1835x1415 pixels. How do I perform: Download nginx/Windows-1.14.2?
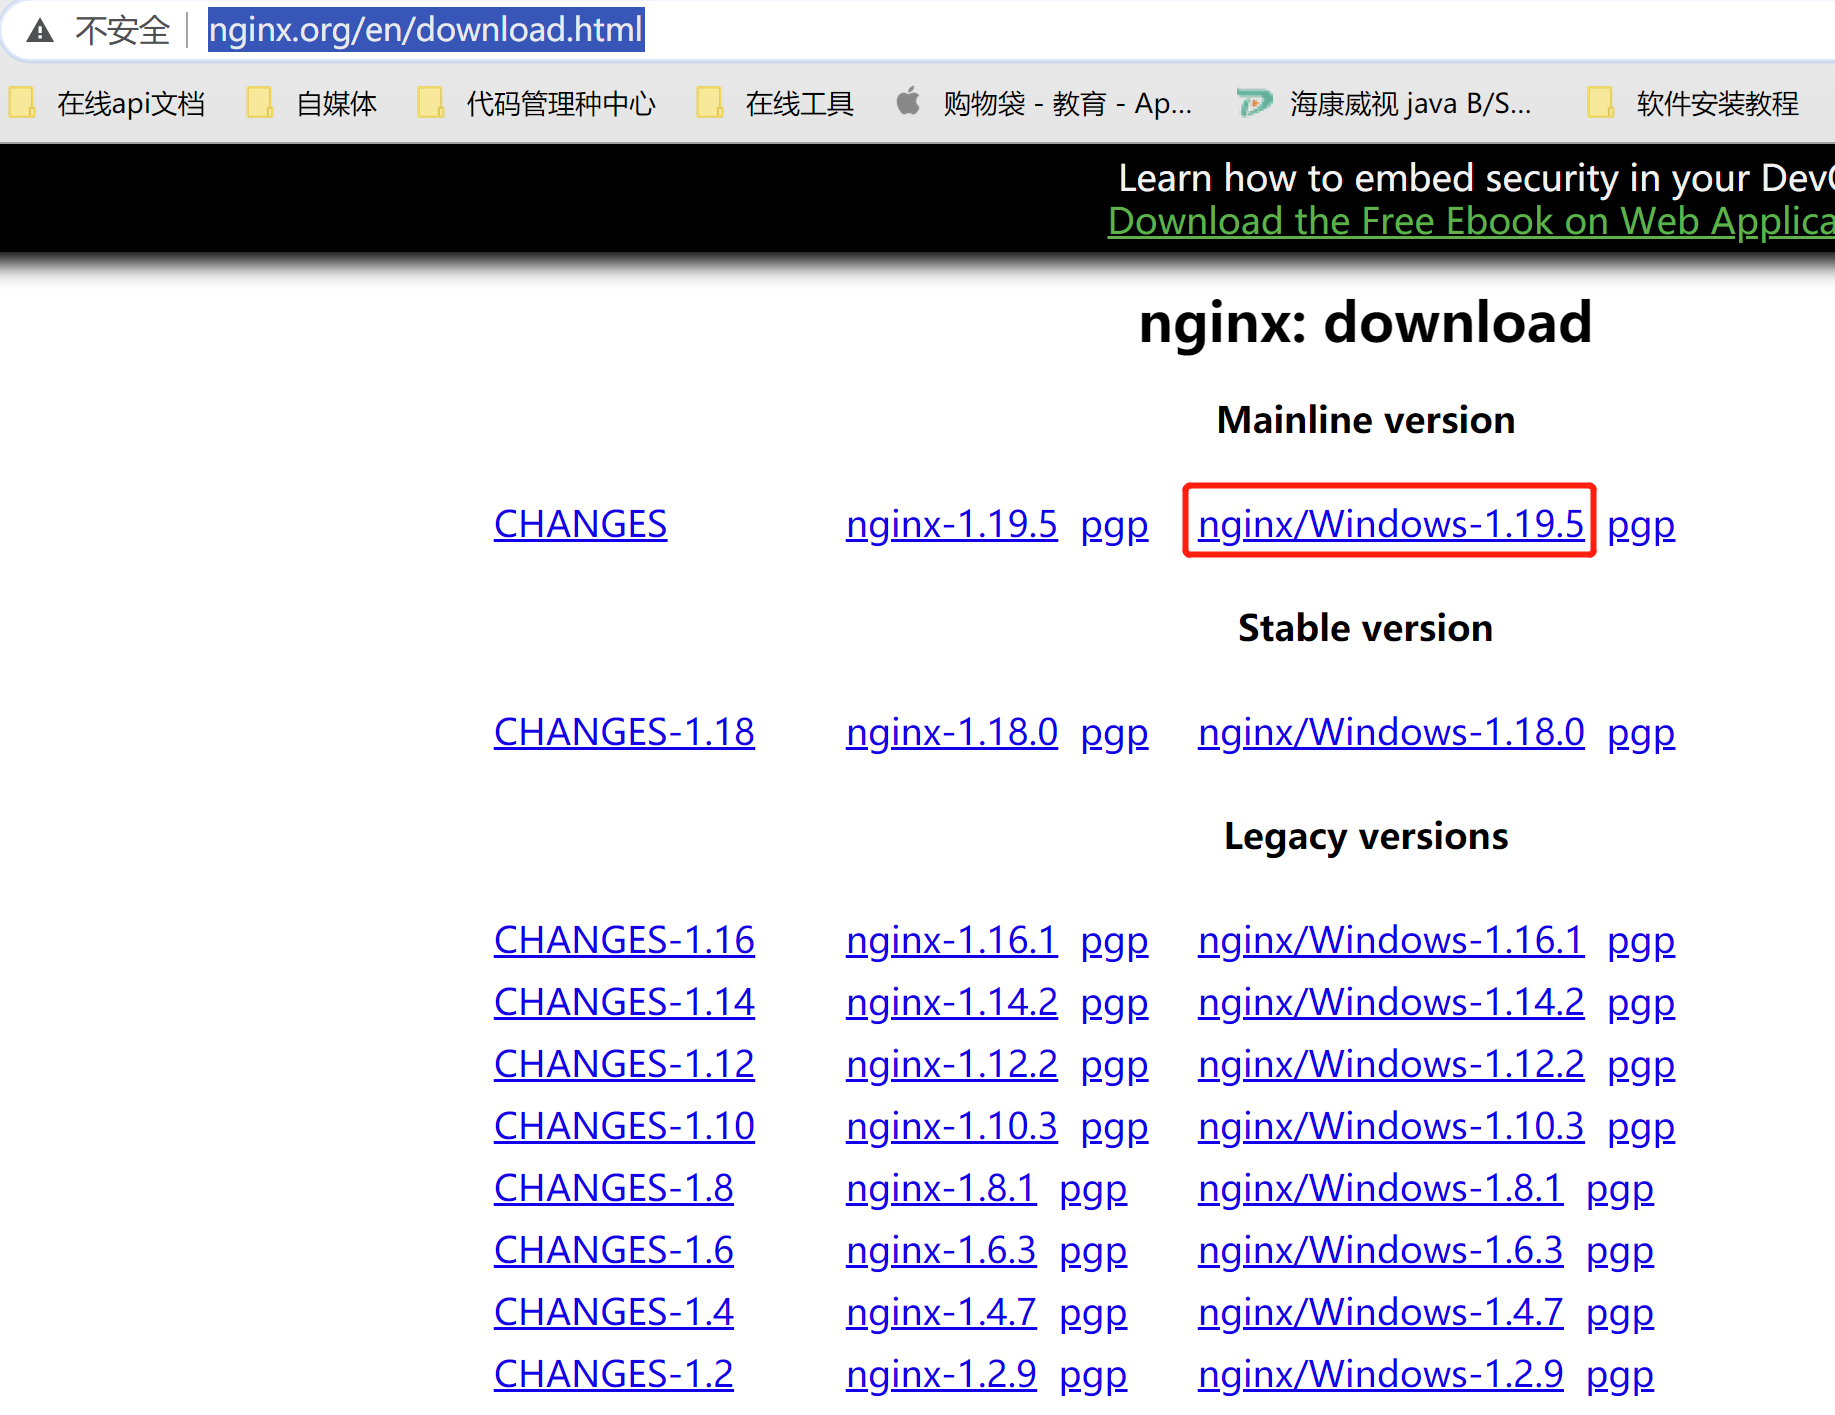[x=1391, y=1003]
